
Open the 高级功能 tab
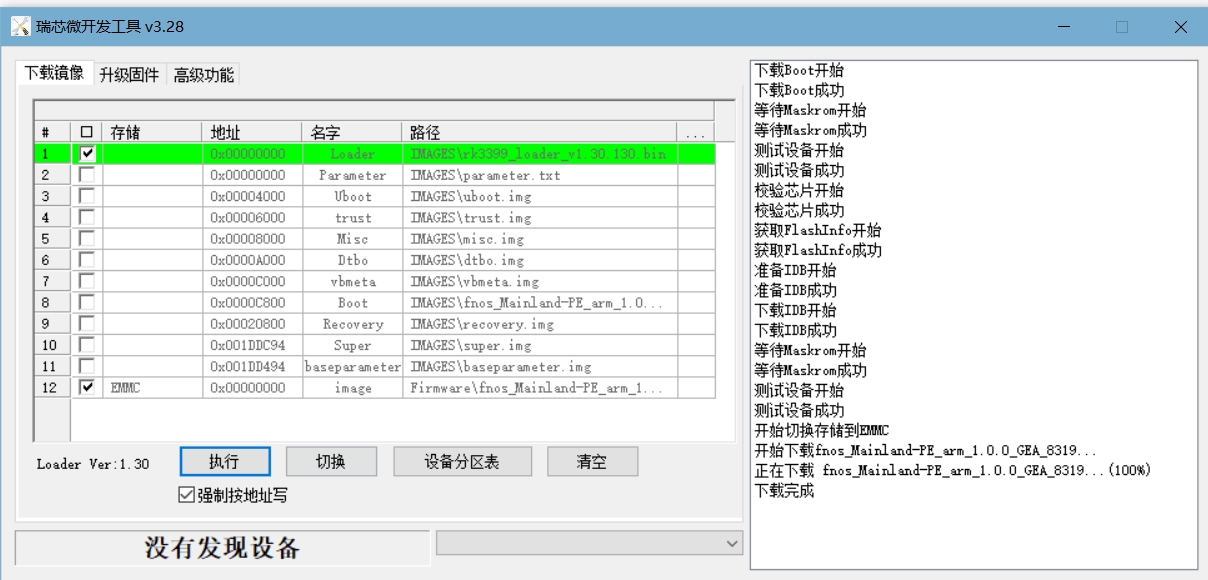coord(203,75)
